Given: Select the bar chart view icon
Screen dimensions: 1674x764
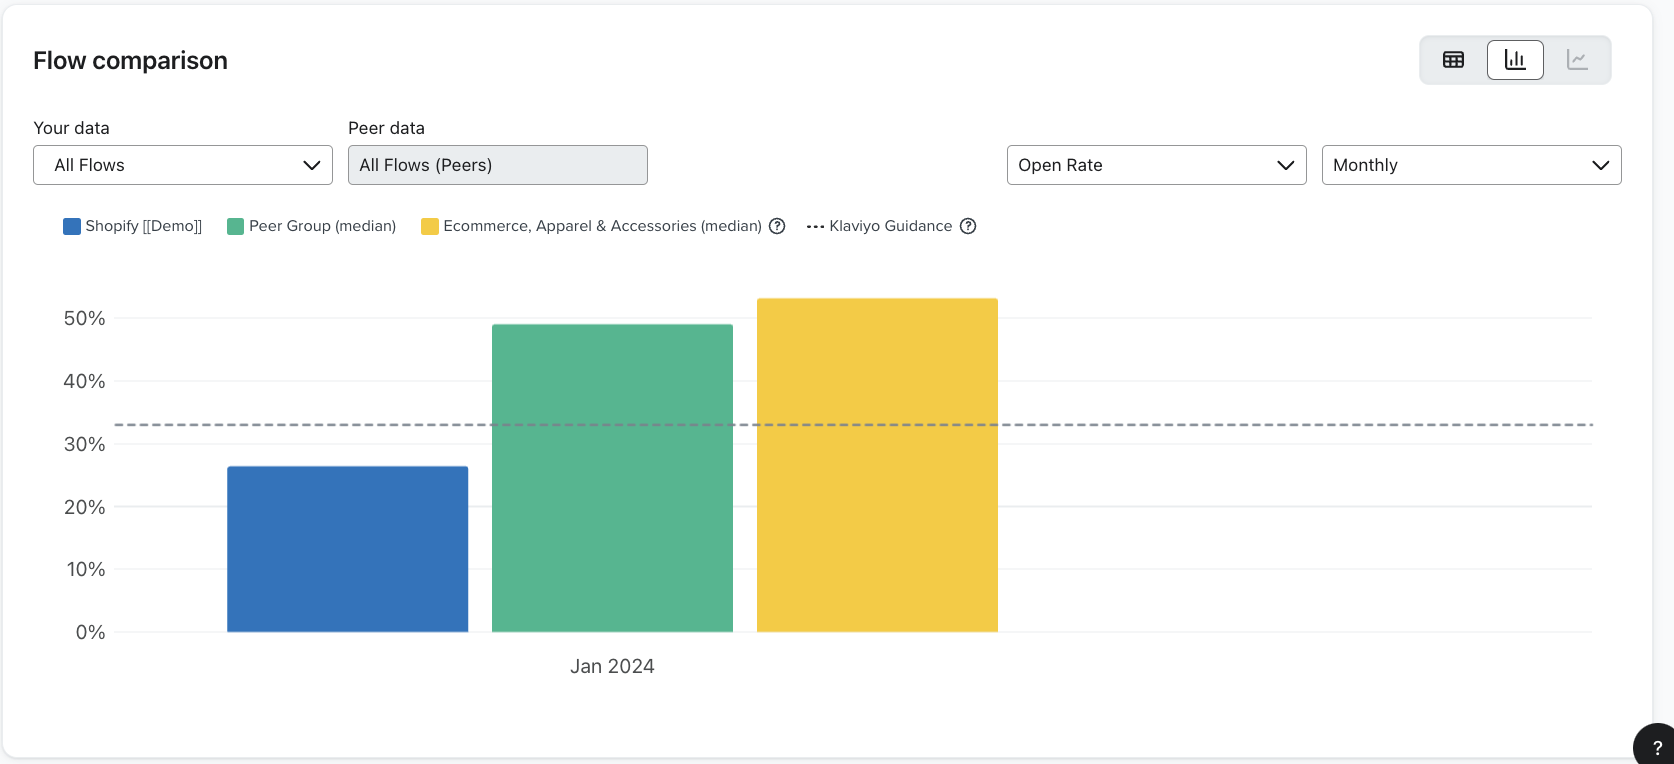Looking at the screenshot, I should tap(1515, 60).
